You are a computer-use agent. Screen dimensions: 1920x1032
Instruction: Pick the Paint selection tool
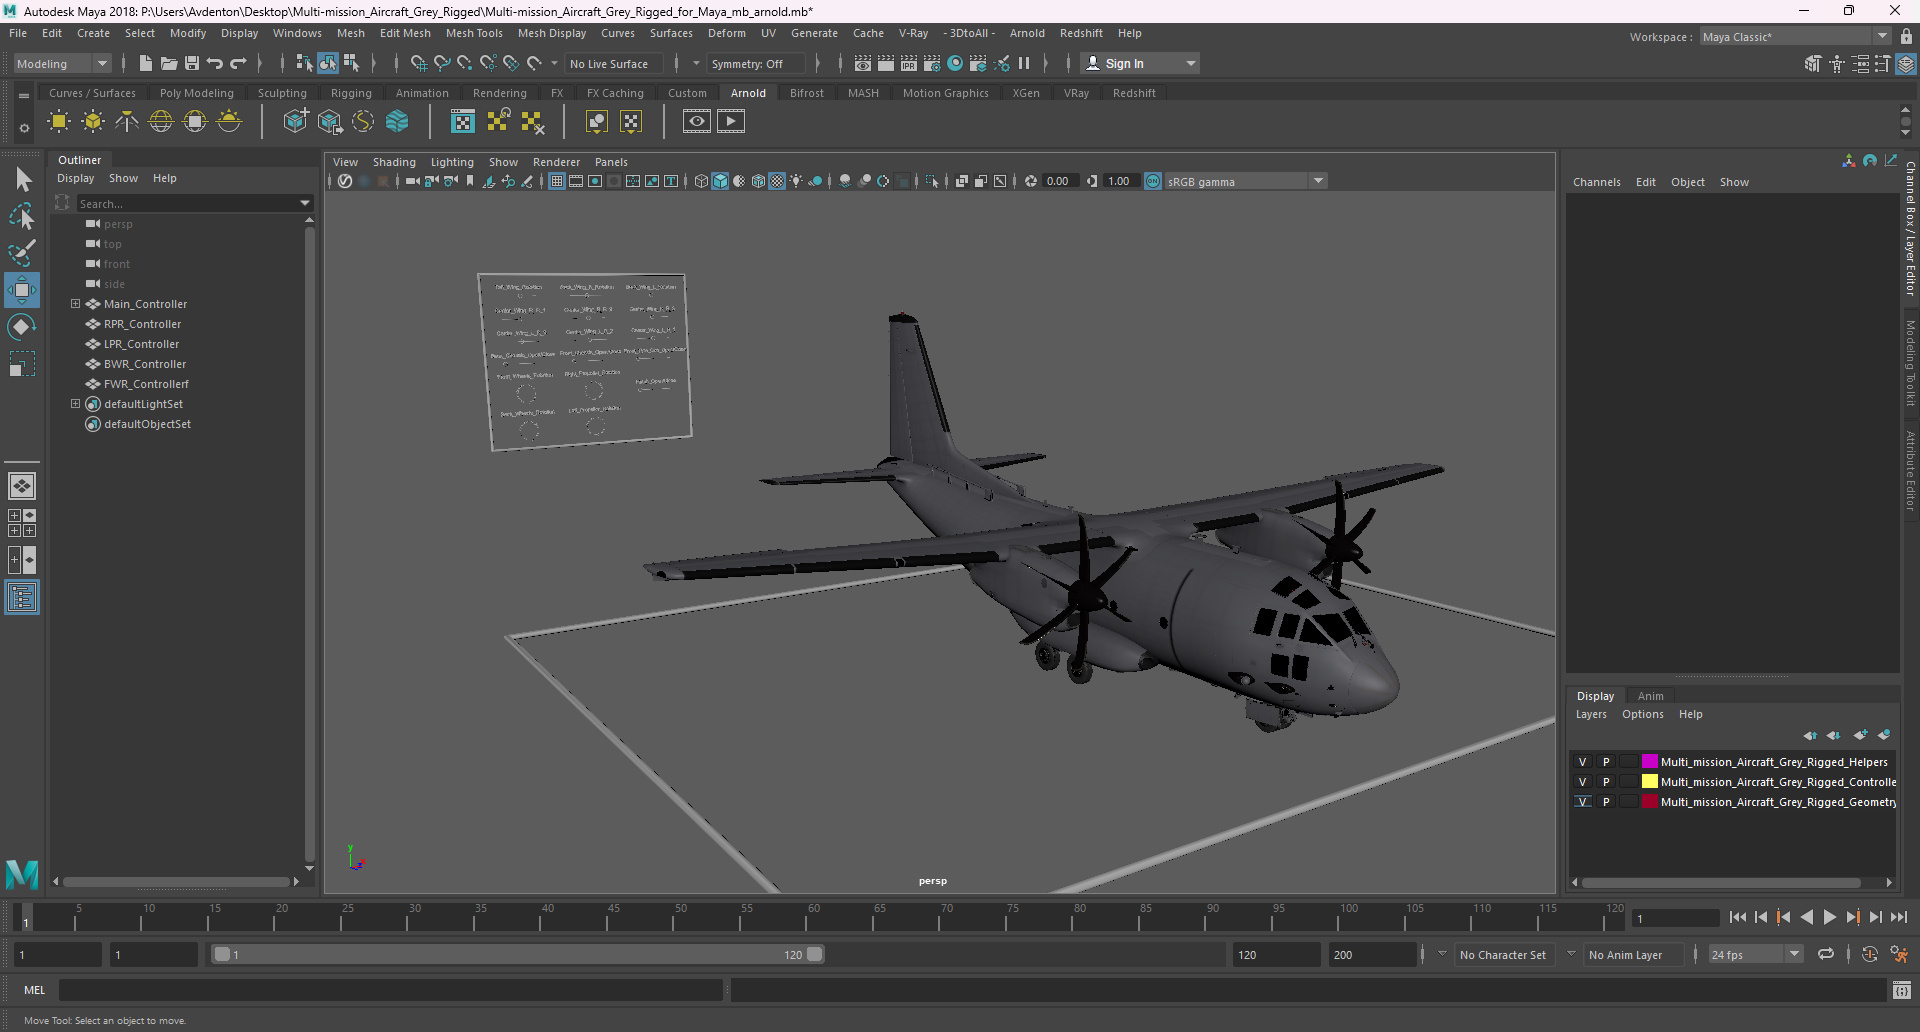pos(22,252)
